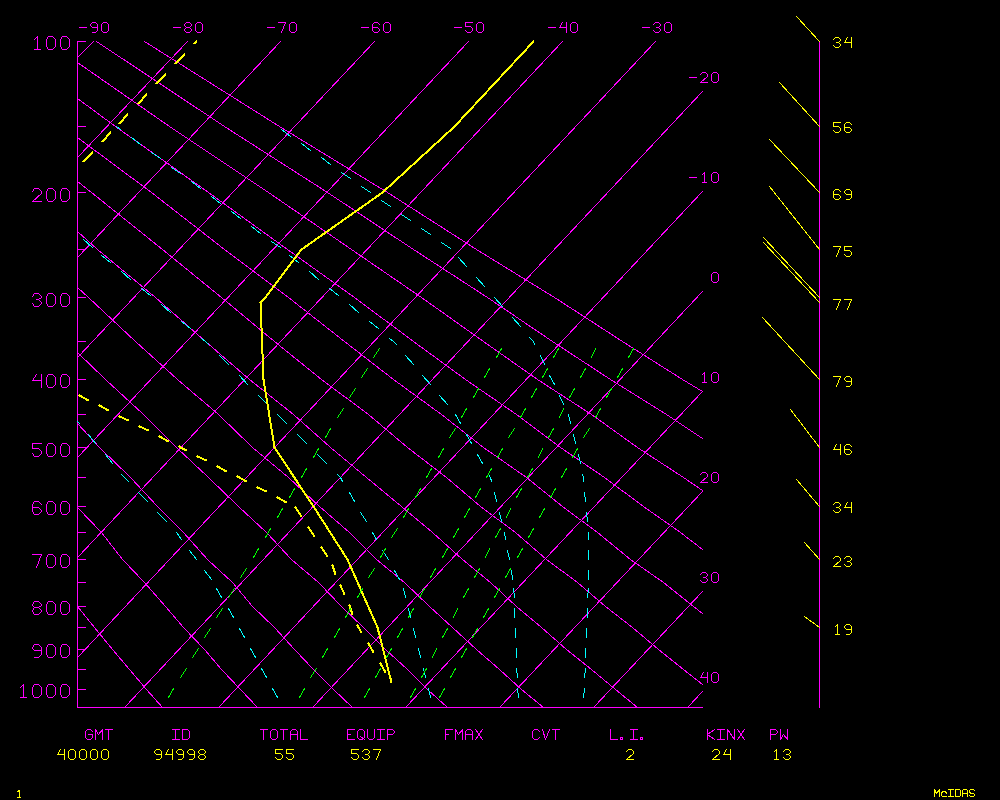This screenshot has height=800, width=1000.
Task: Click the L.I. lifted index label
Action: coord(627,735)
